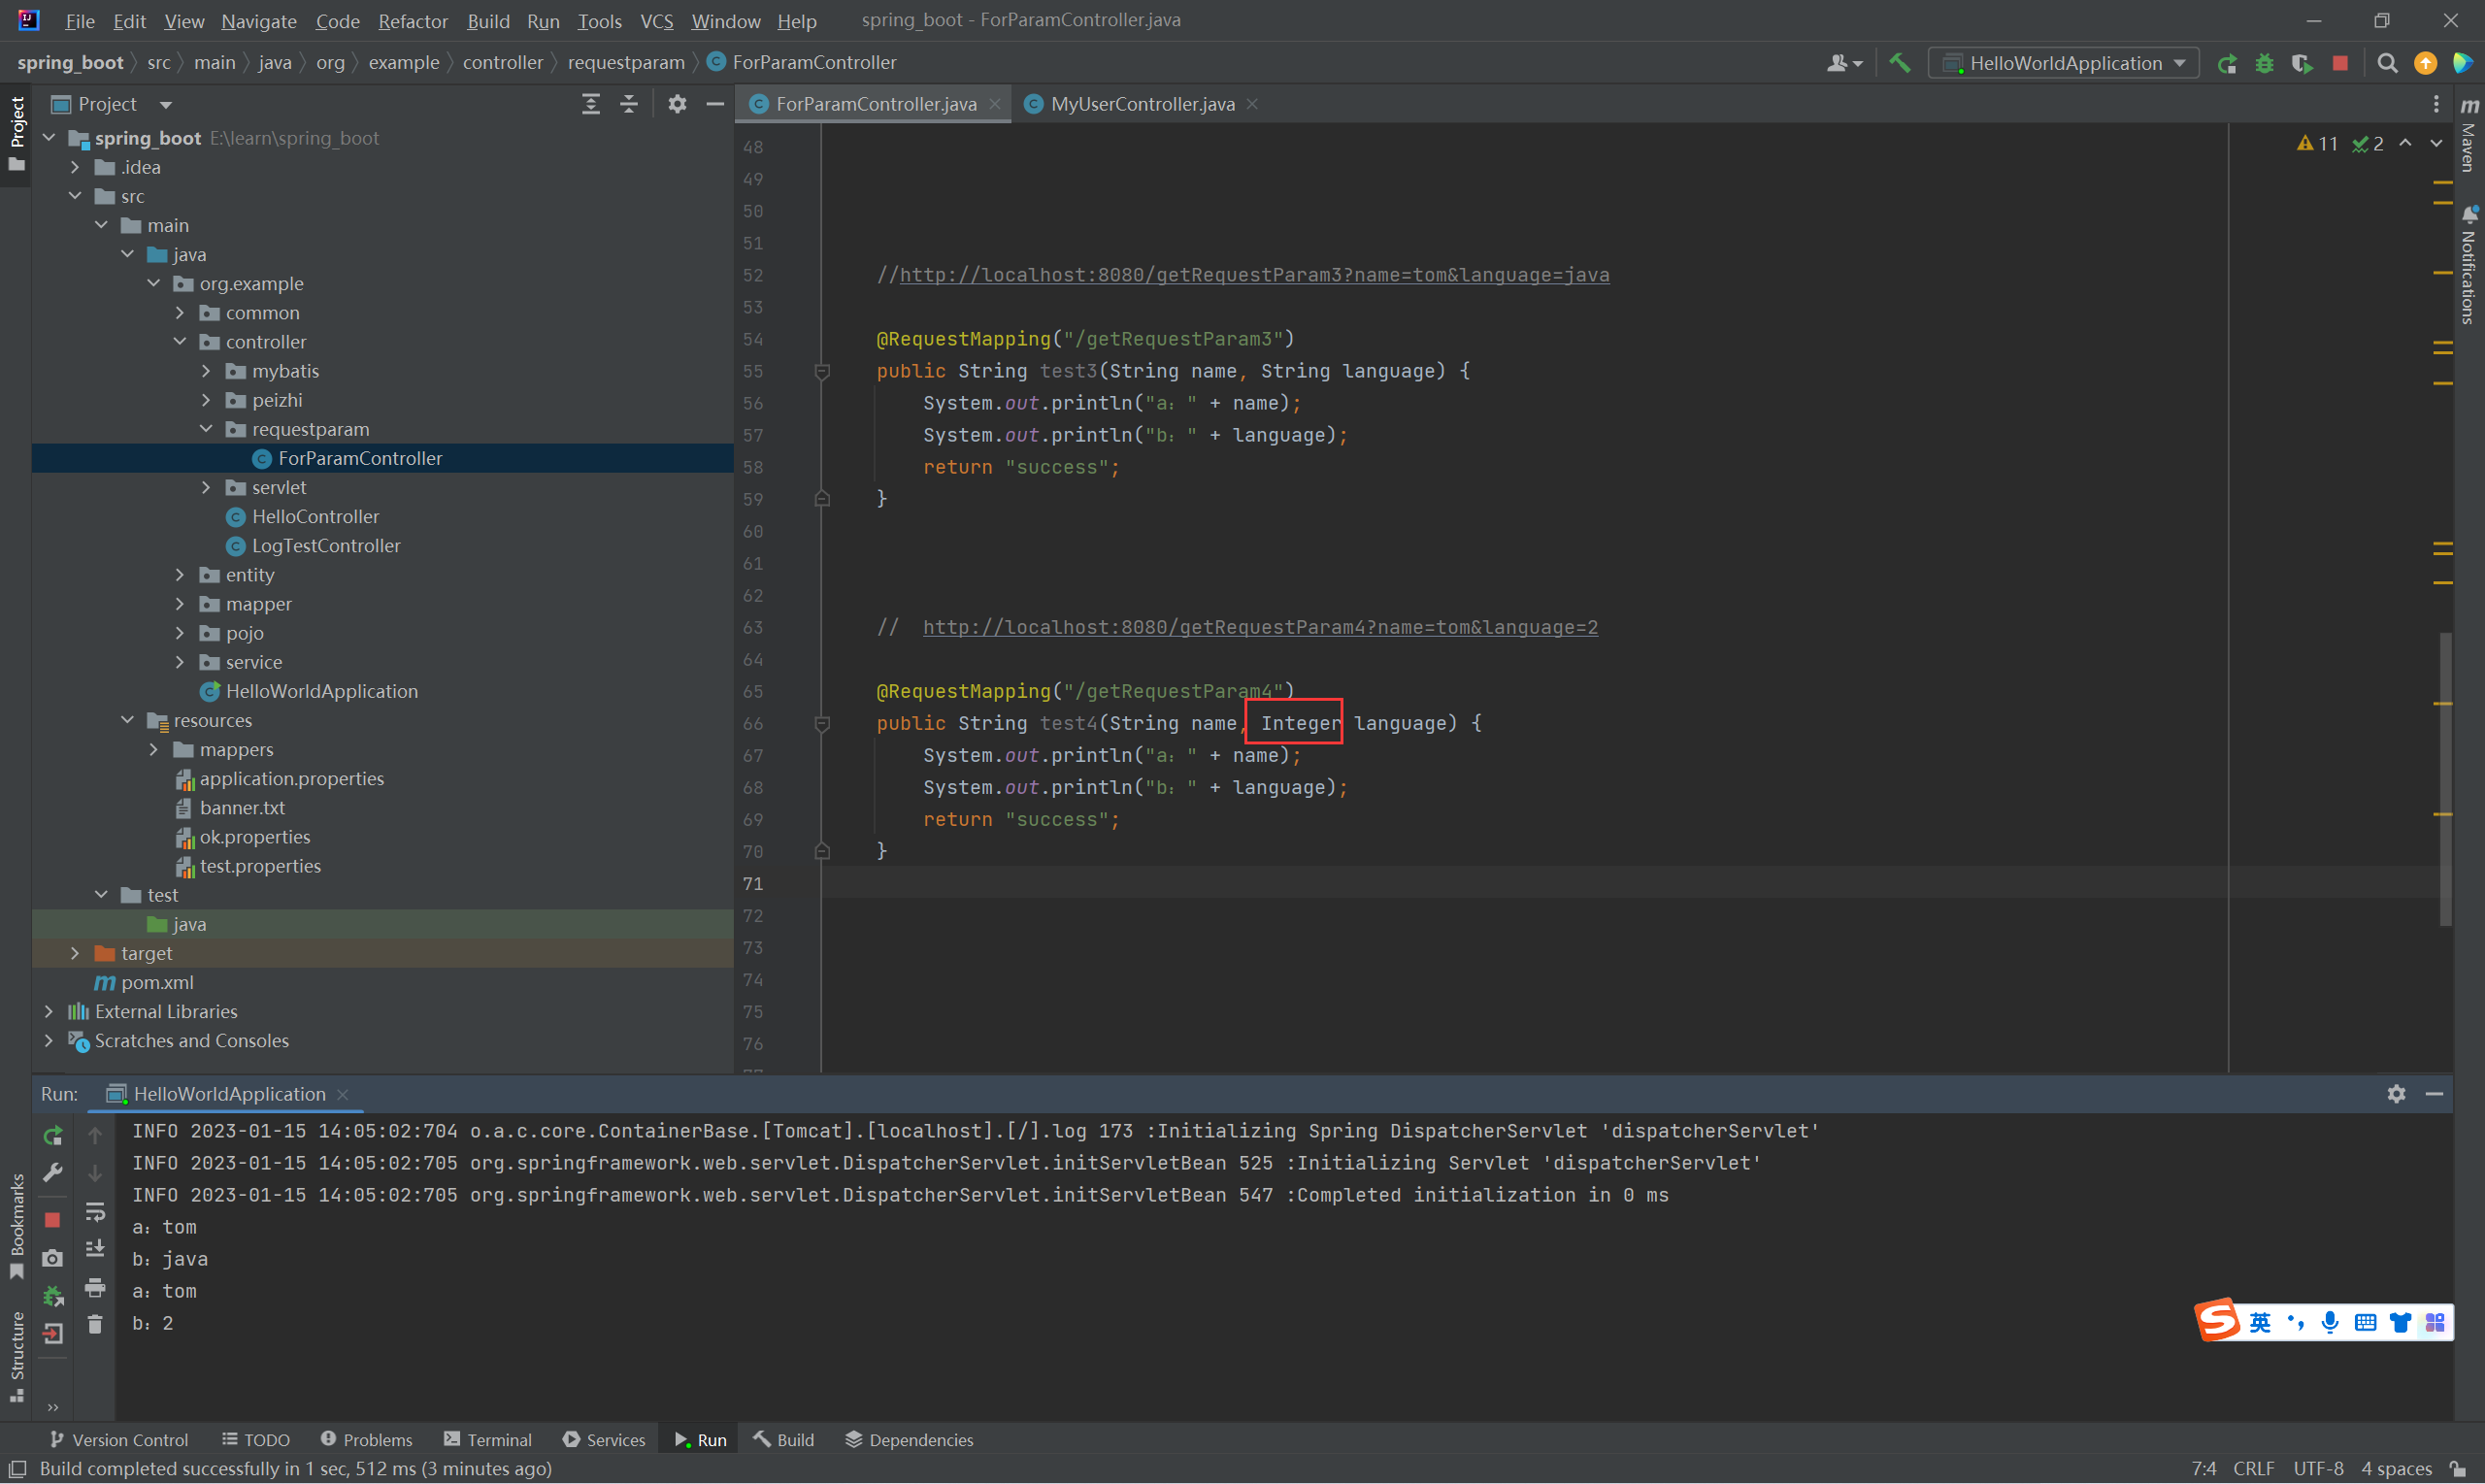The height and width of the screenshot is (1484, 2485).
Task: Open the Refactor menu
Action: [x=412, y=21]
